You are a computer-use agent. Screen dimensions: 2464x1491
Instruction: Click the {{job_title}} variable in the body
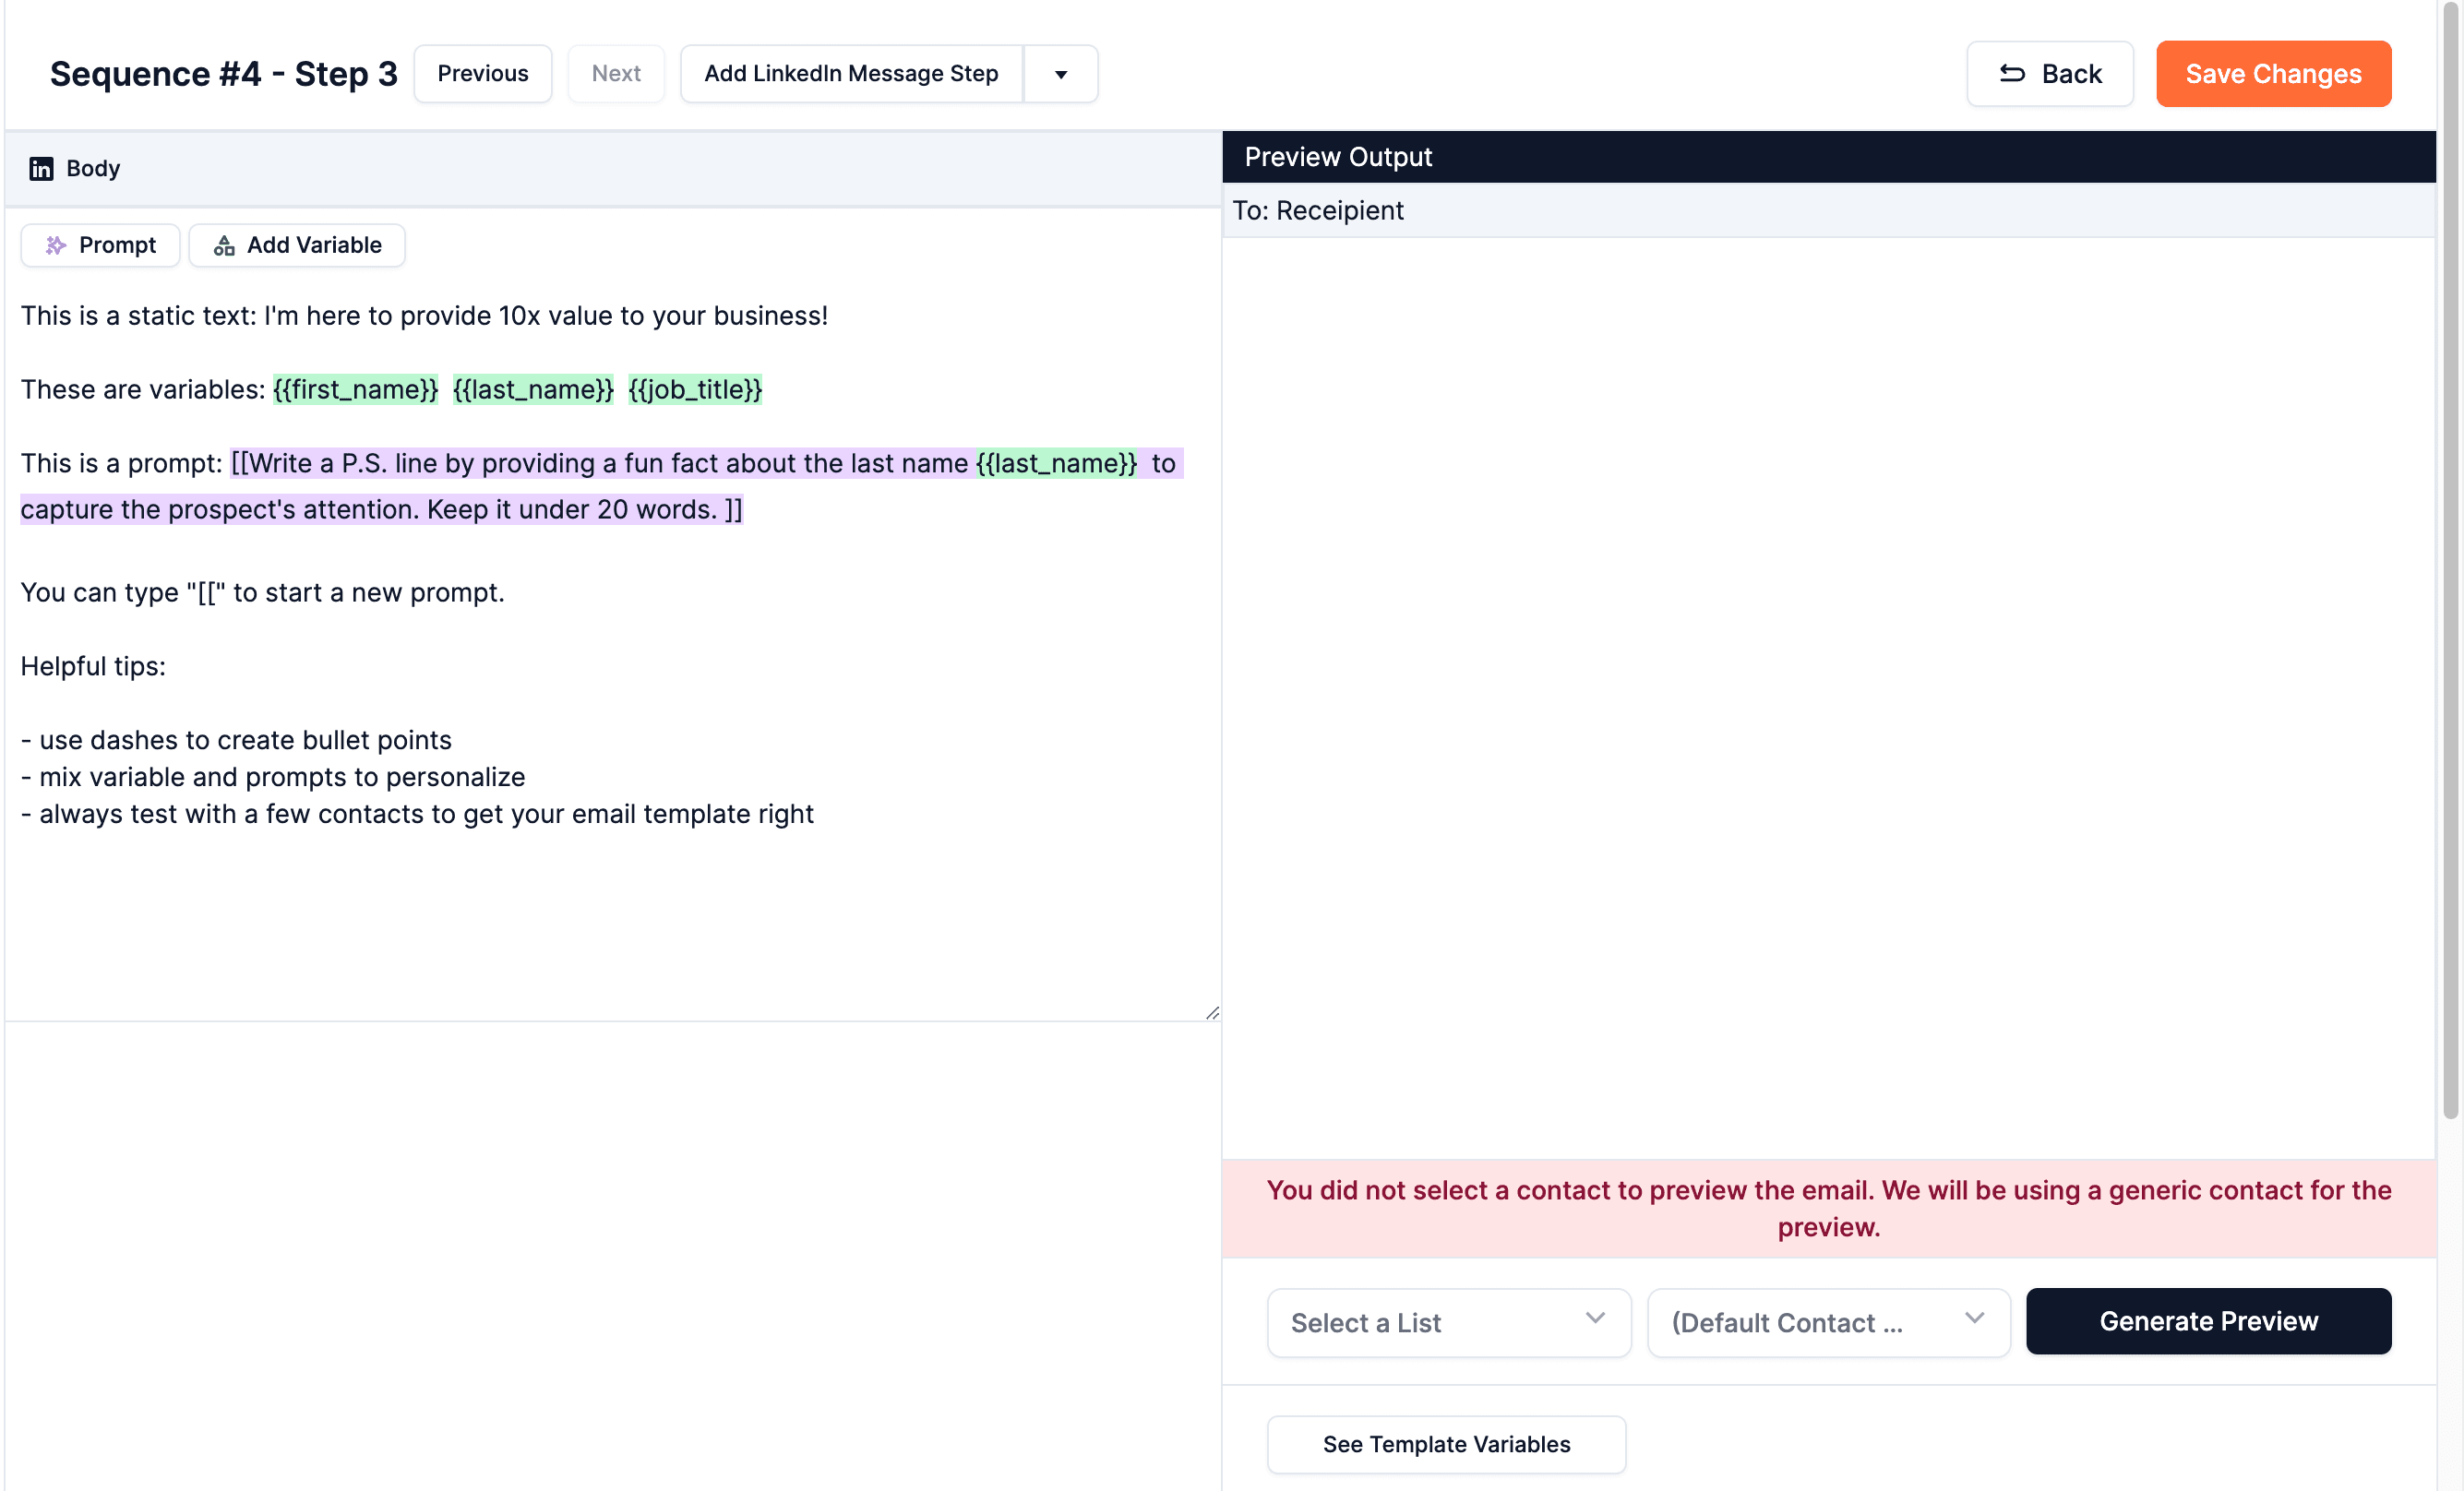[695, 389]
